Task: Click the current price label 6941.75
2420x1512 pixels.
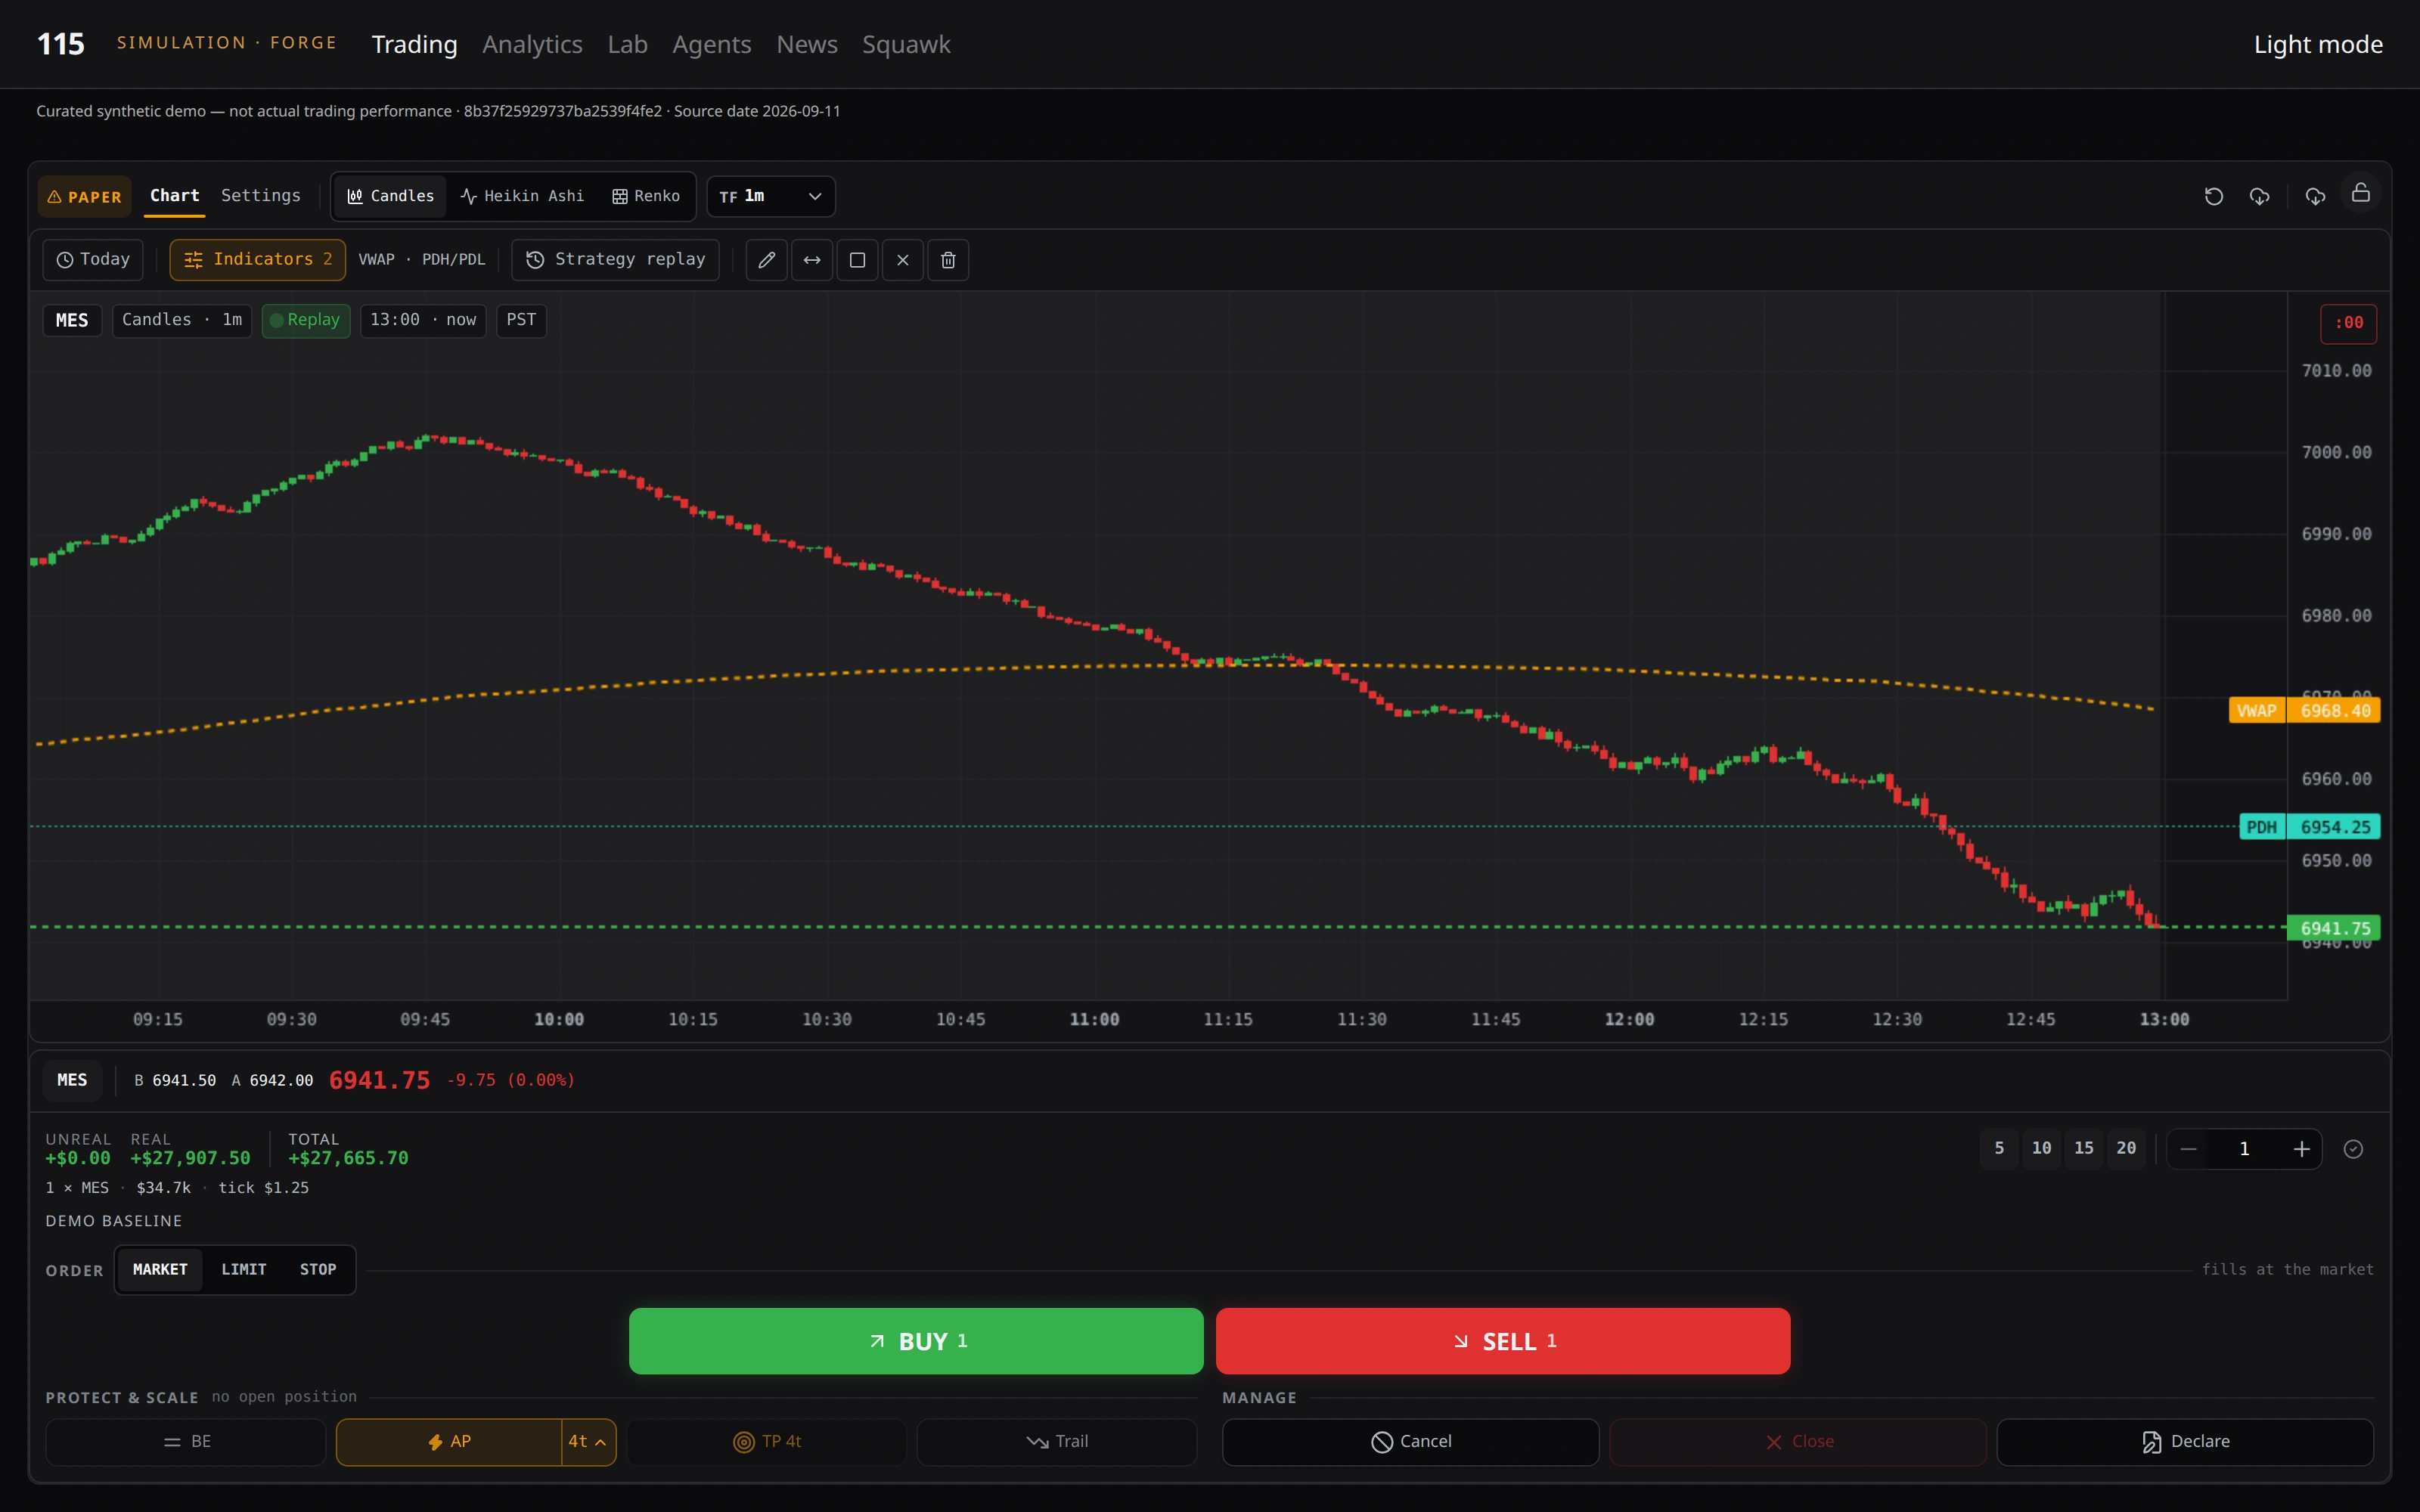Action: tap(2334, 928)
